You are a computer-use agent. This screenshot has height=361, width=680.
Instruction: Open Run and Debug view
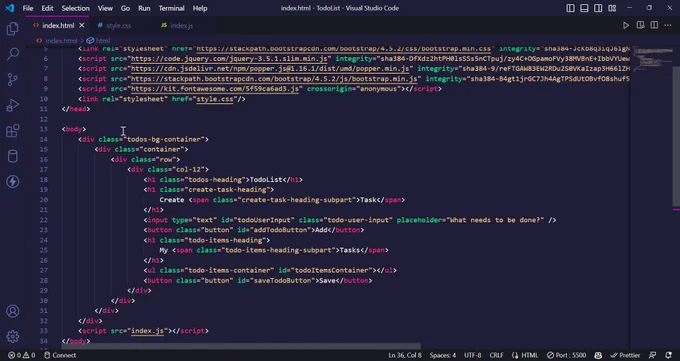pyautogui.click(x=13, y=105)
